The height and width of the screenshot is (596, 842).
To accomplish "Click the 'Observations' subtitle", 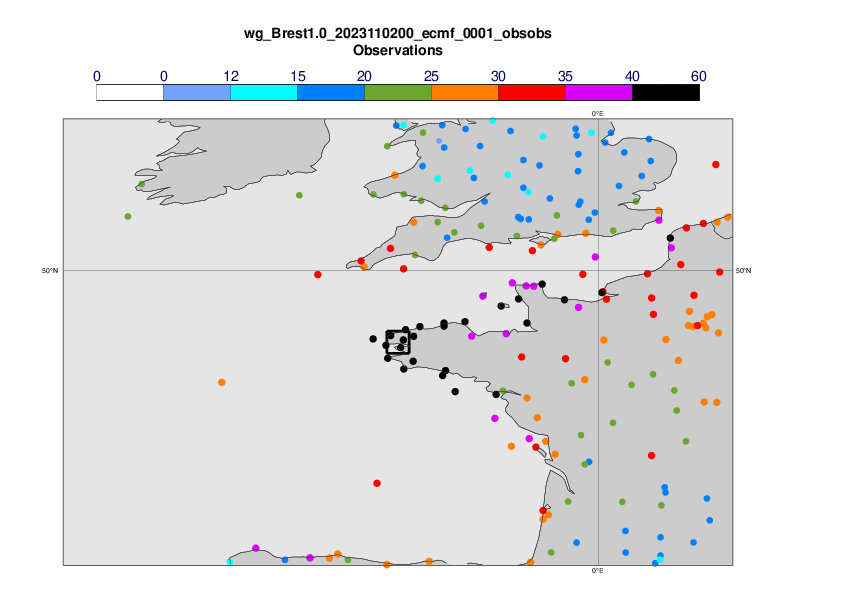I will [398, 50].
